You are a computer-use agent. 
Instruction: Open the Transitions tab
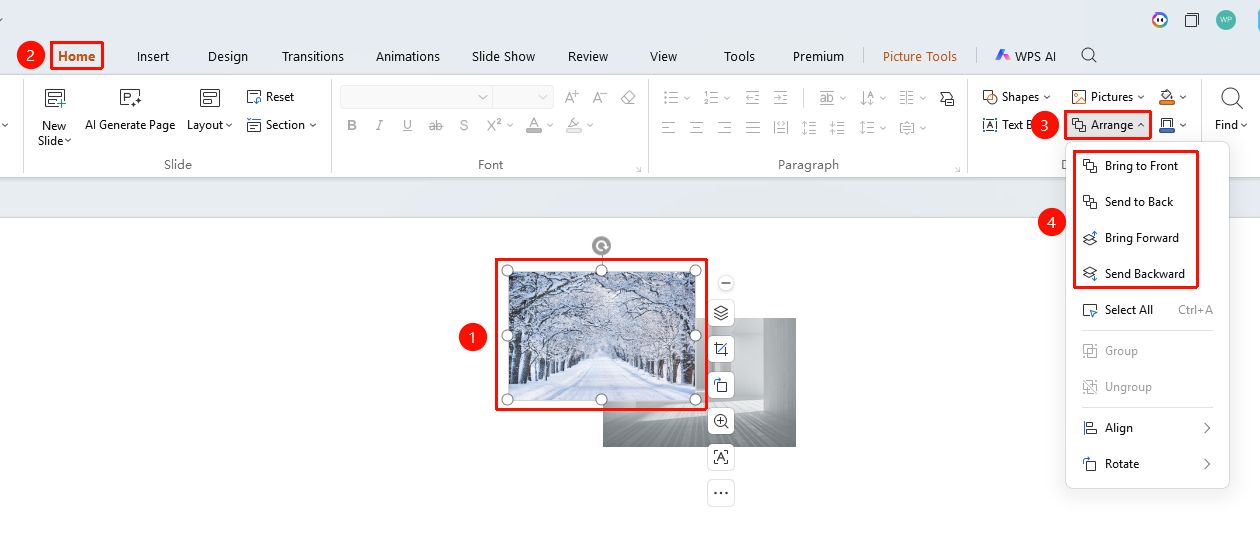[313, 56]
